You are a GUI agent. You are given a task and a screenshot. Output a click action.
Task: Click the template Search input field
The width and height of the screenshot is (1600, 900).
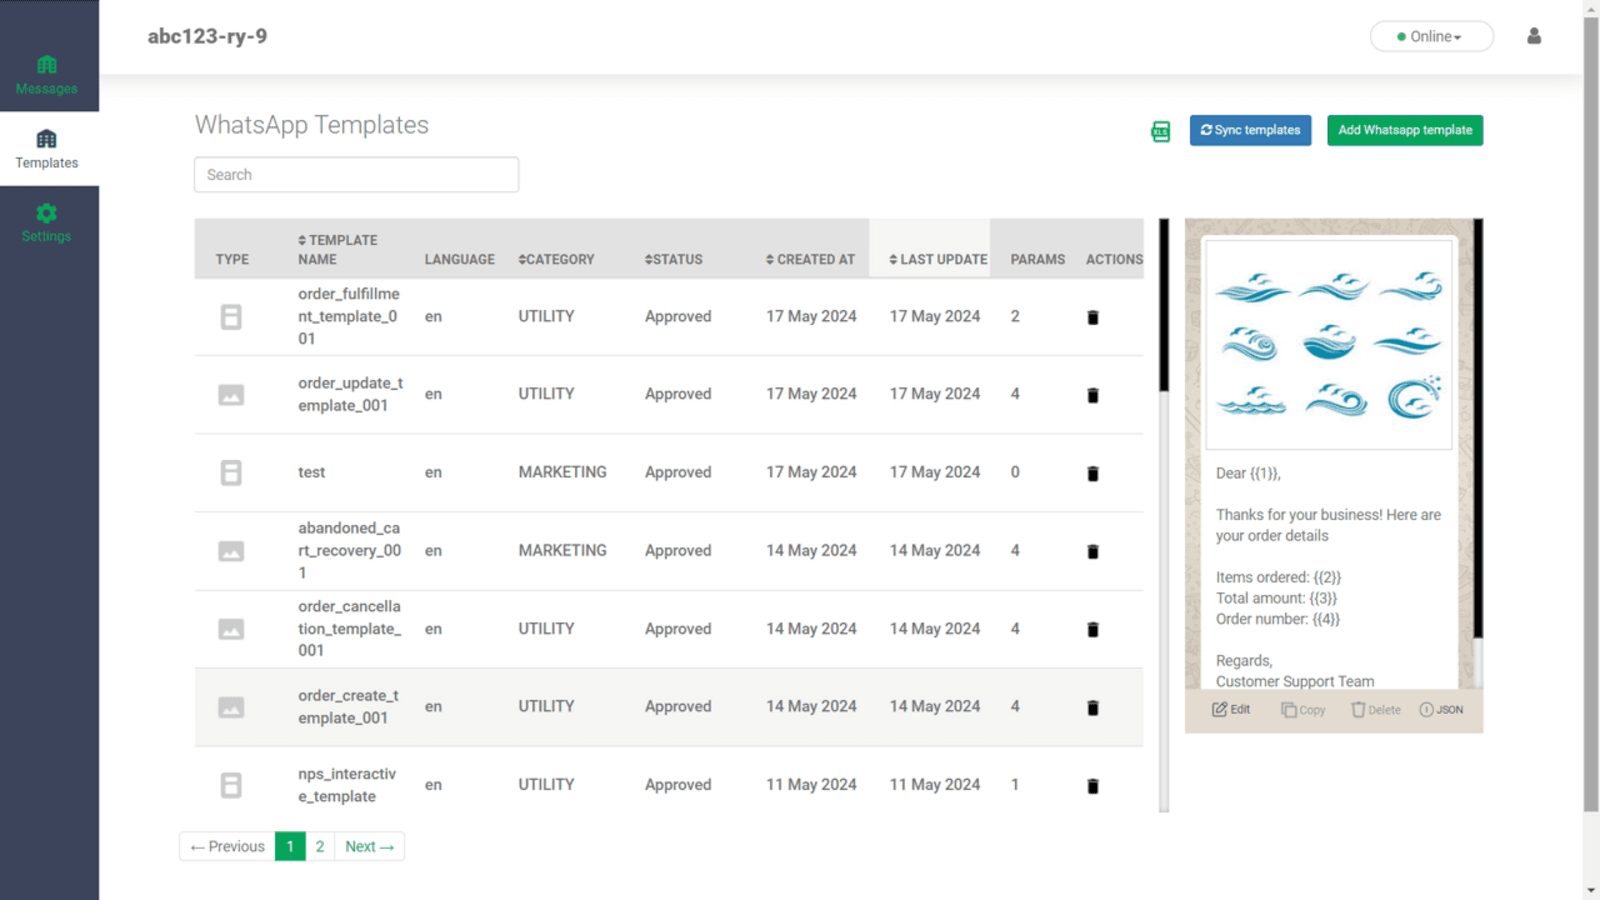pos(356,174)
